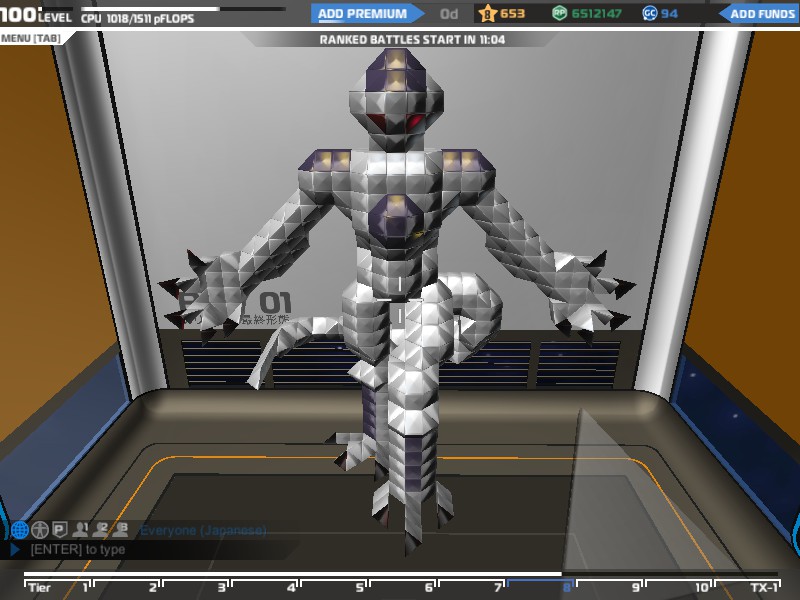Screen dimensions: 800x600
Task: Click the '0d' premium days remaining text
Action: 449,14
